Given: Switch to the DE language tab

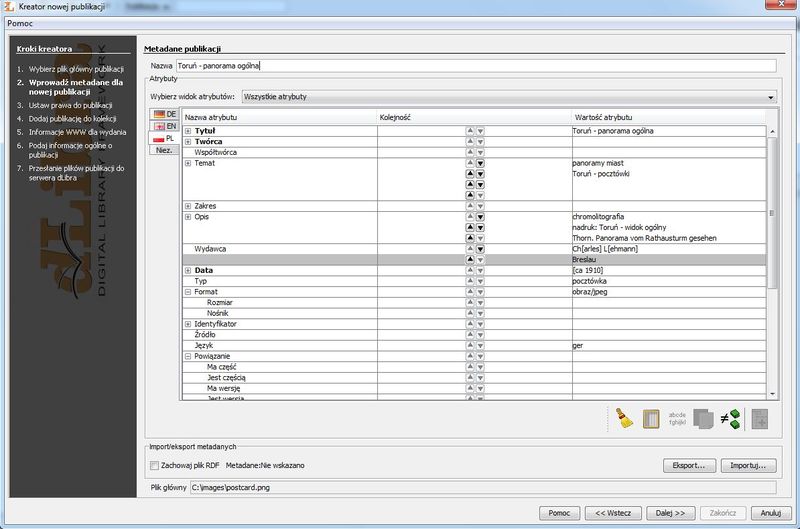Looking at the screenshot, I should point(164,114).
